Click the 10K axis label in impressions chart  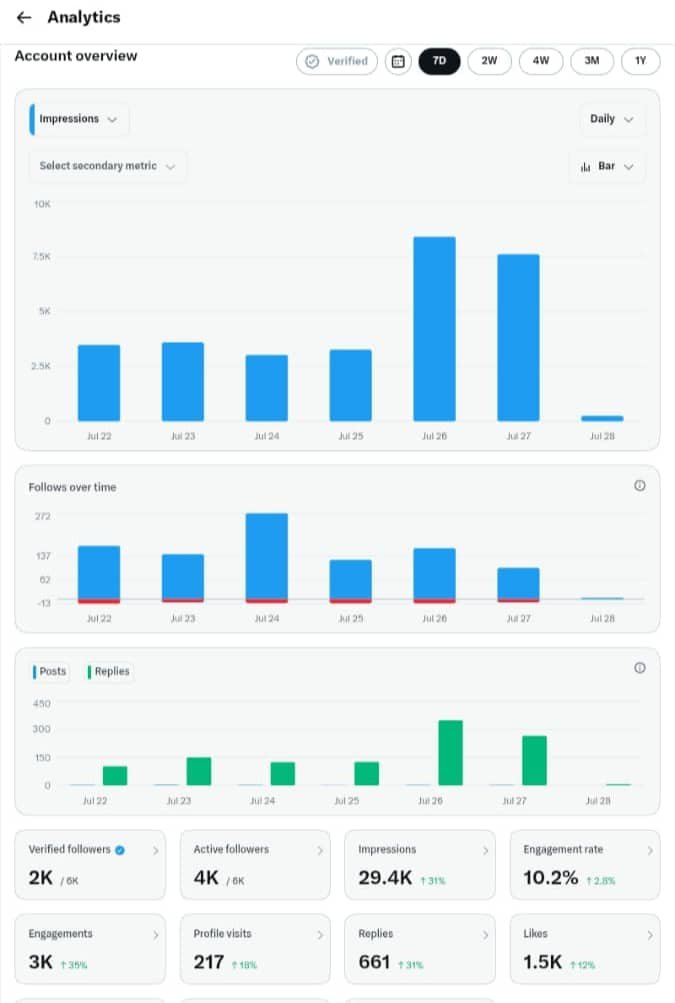42,204
